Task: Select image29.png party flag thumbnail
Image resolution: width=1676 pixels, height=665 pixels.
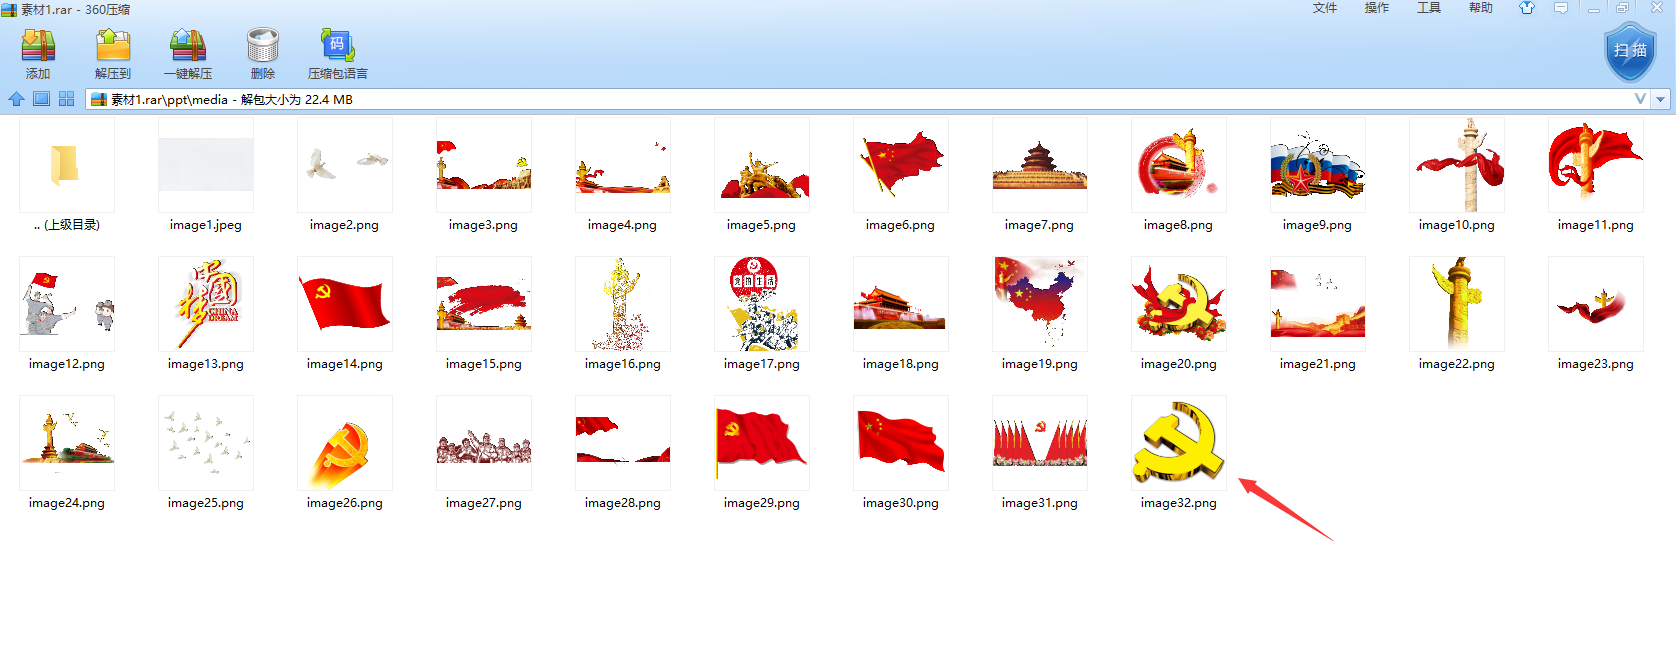Action: click(x=762, y=443)
